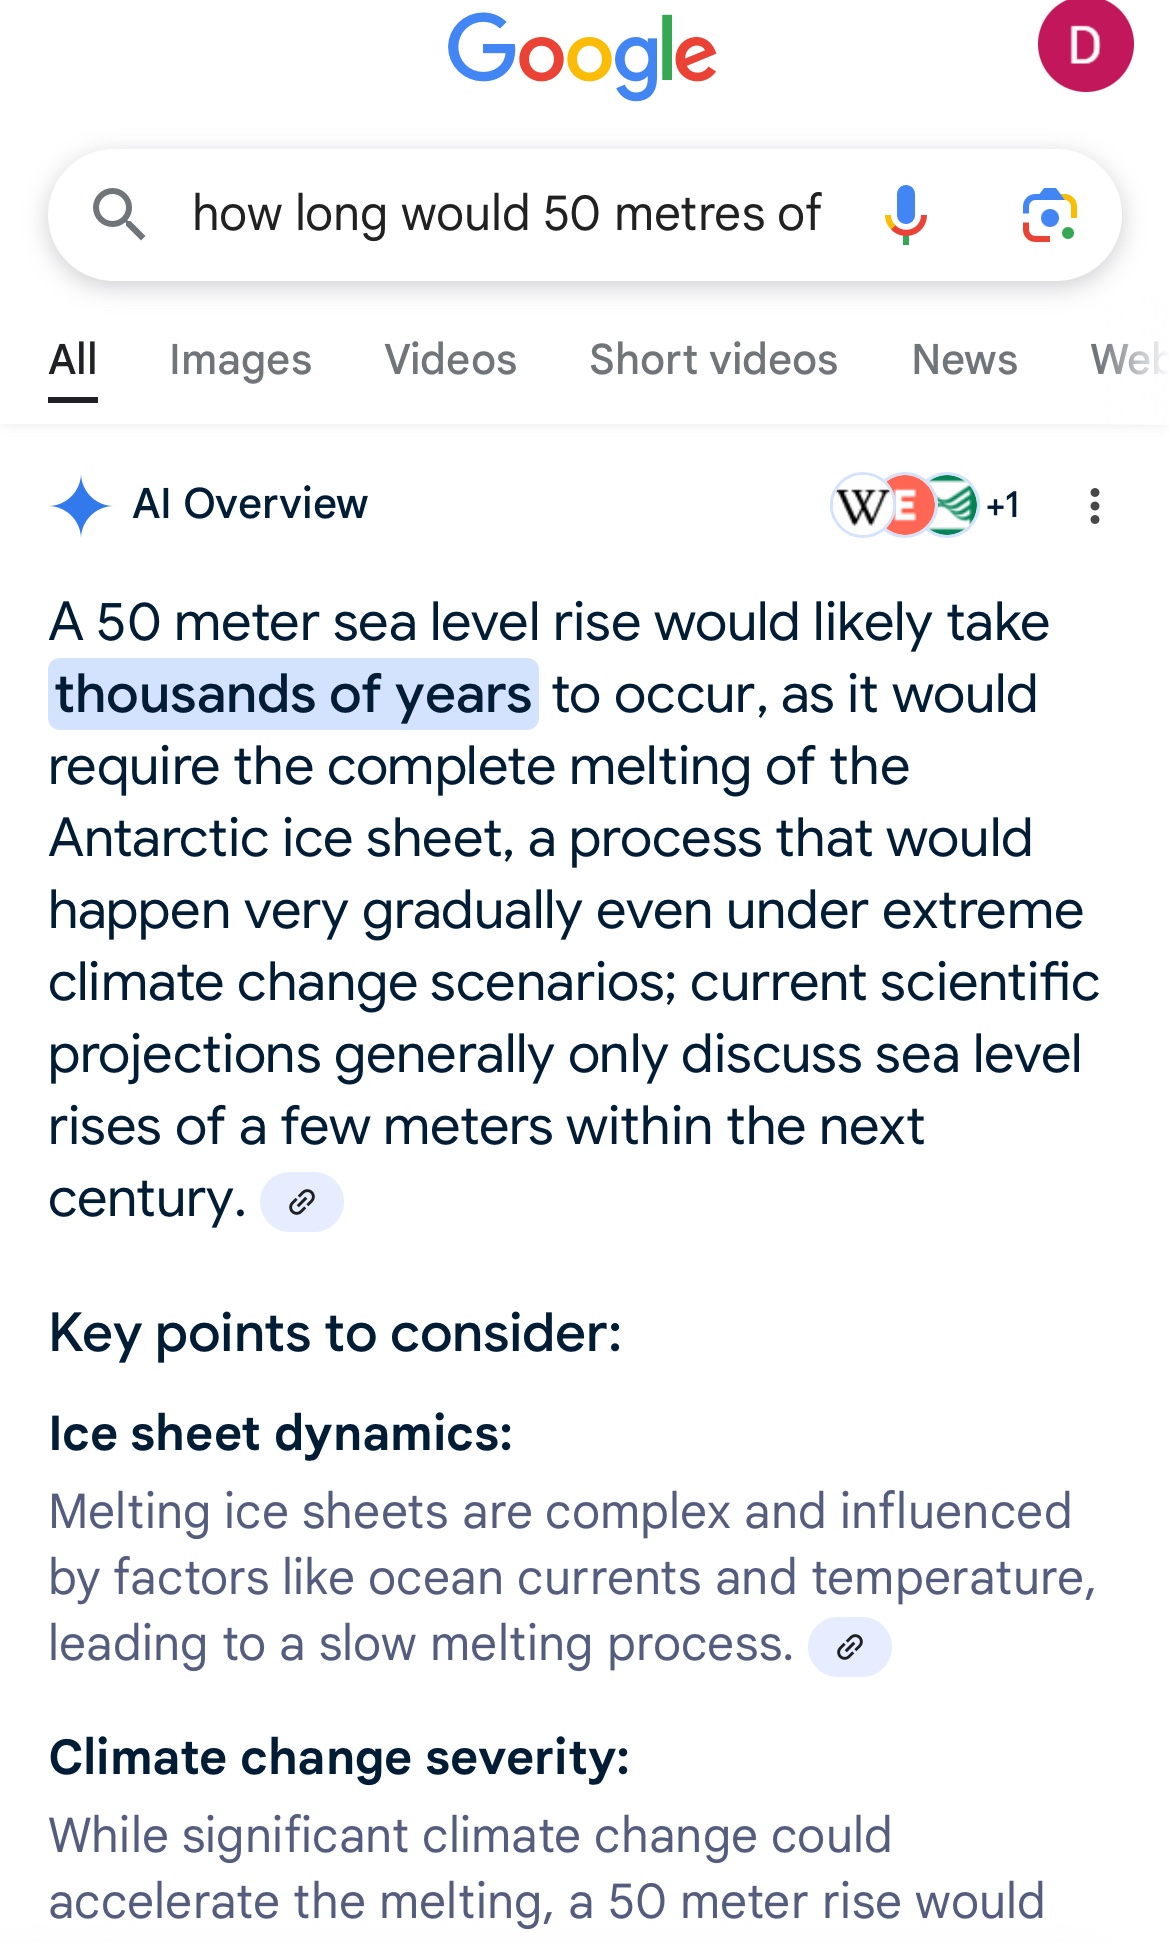The width and height of the screenshot is (1170, 1942).
Task: Click the Google logo
Action: tap(582, 55)
